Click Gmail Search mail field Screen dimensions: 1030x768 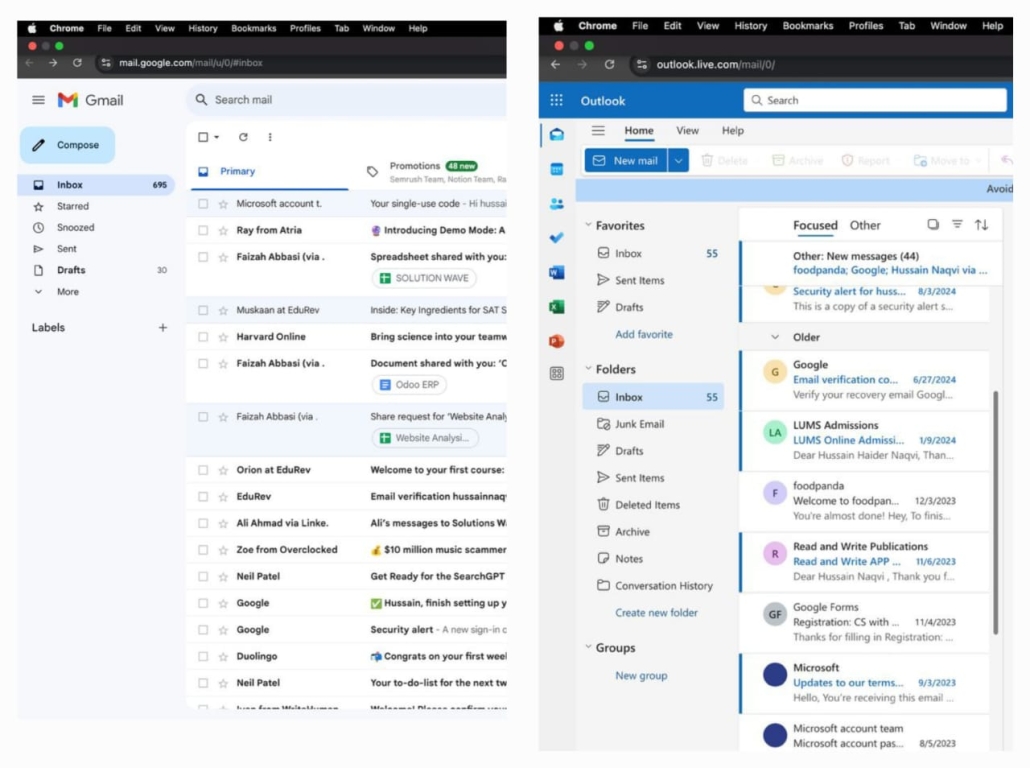[348, 100]
